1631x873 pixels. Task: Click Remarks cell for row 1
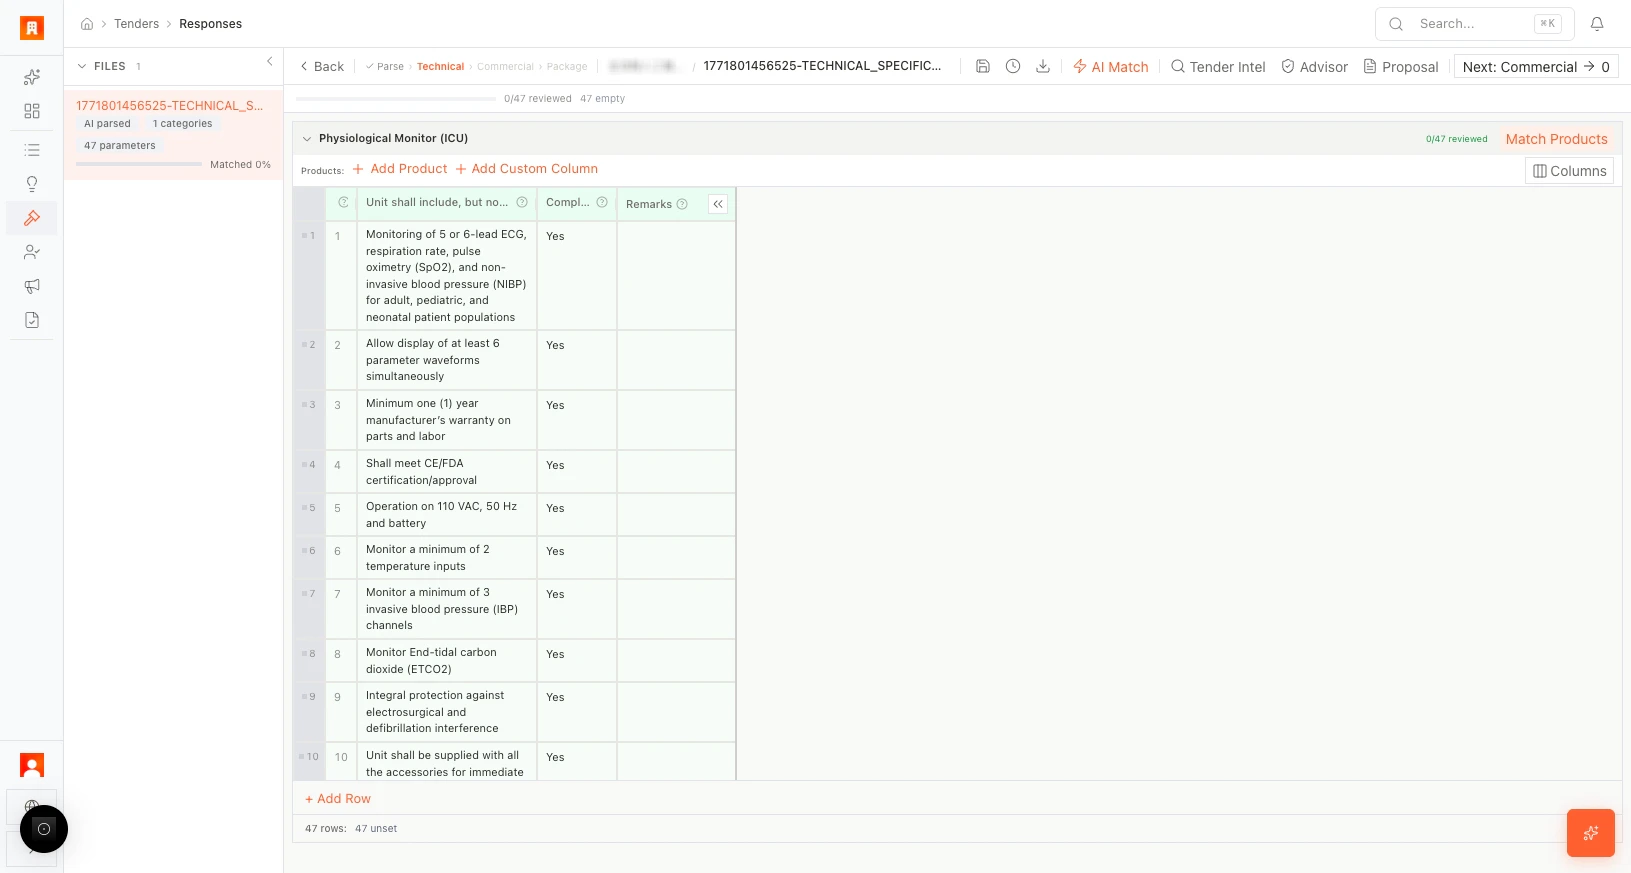(676, 276)
